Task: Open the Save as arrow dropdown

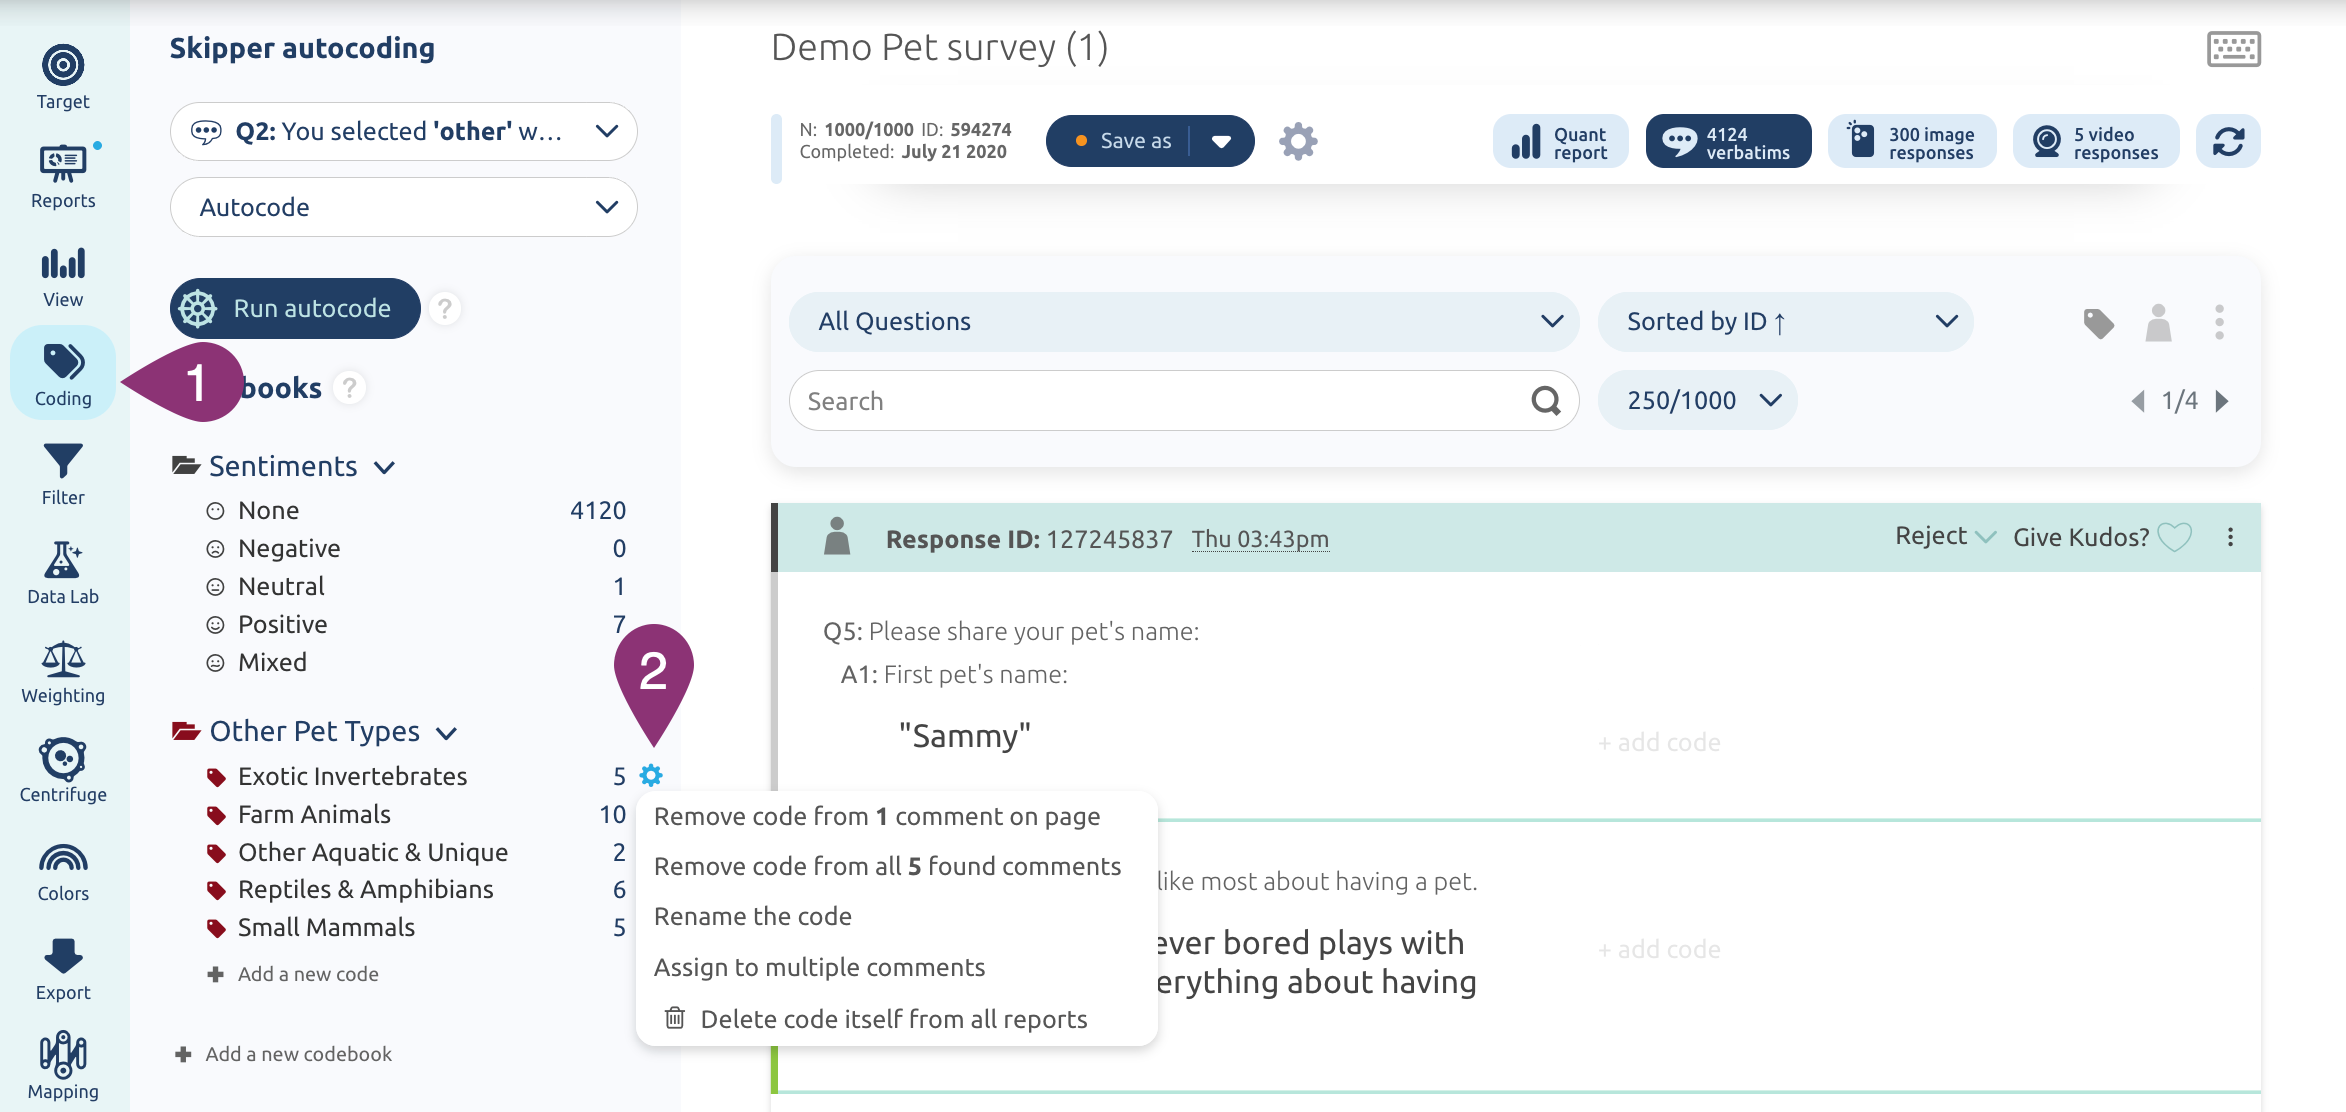Action: click(1221, 141)
